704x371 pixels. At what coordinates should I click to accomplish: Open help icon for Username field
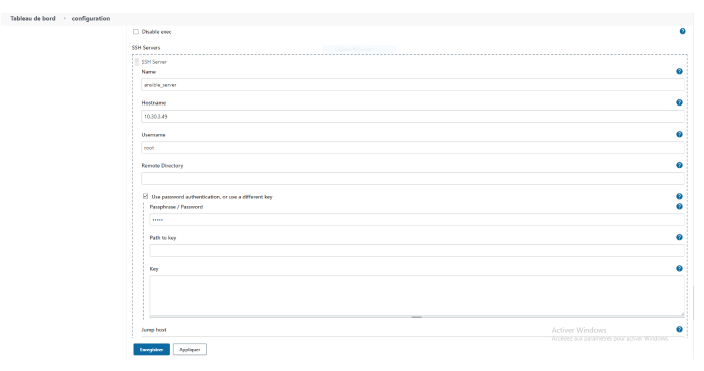(679, 134)
